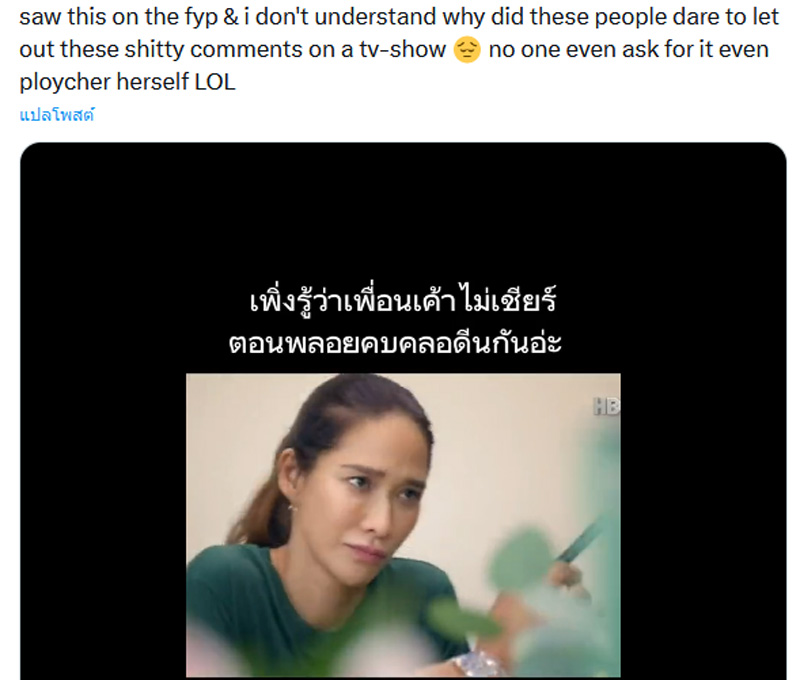Click the Thai caption line starting ตอนพลอย
The height and width of the screenshot is (680, 800).
(395, 343)
